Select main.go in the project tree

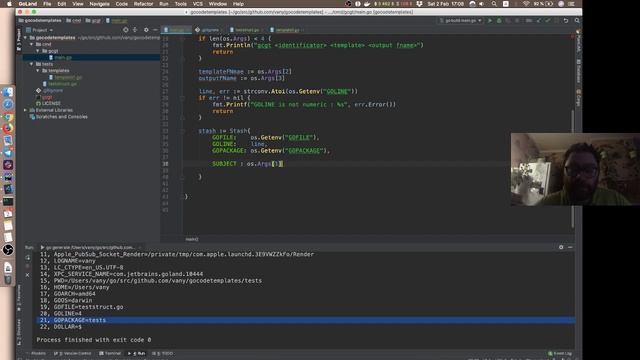coord(63,58)
